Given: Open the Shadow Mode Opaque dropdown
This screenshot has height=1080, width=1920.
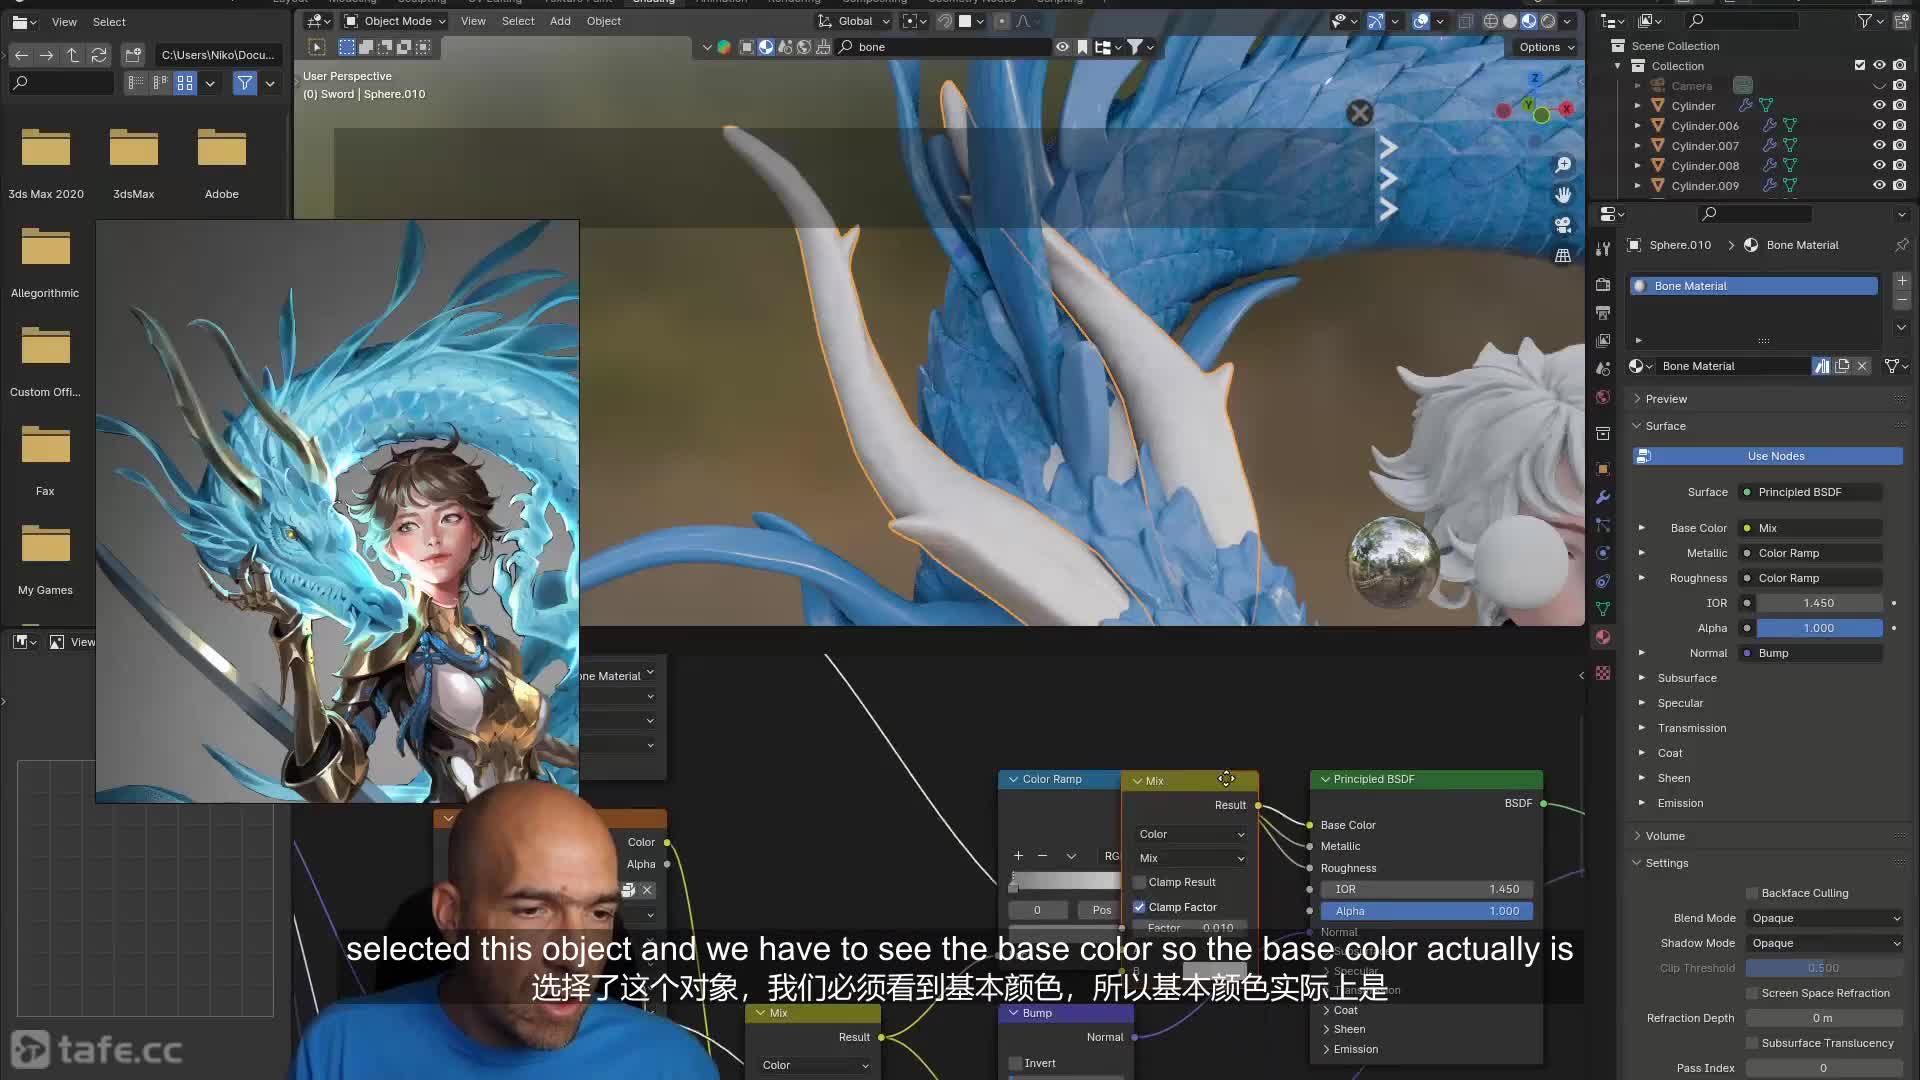Looking at the screenshot, I should click(x=1825, y=943).
